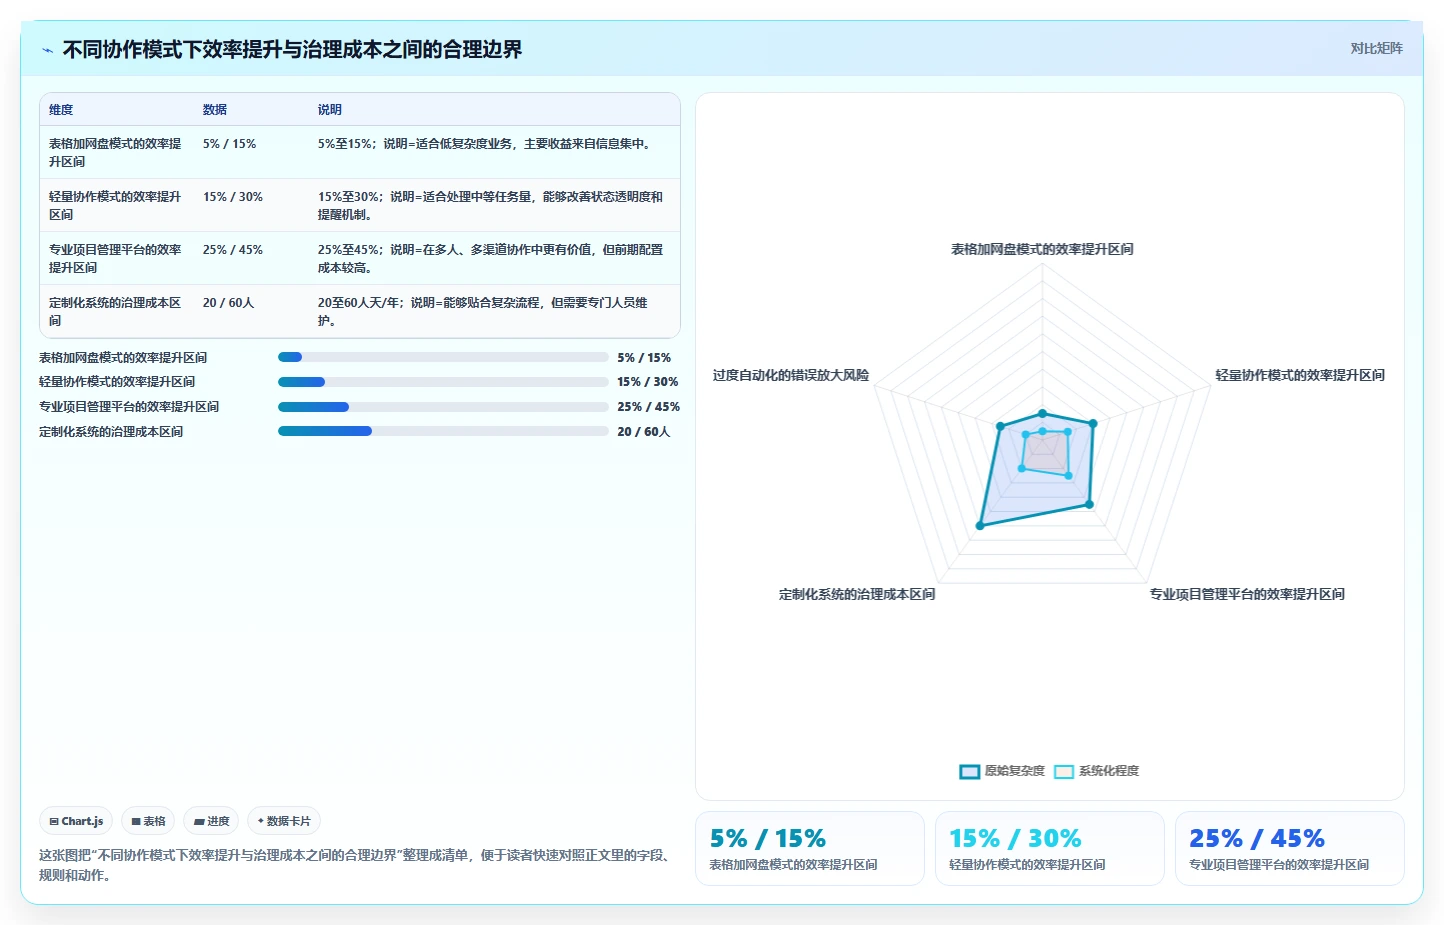1444x925 pixels.
Task: Click the table data value 15% / 30%
Action: click(233, 197)
